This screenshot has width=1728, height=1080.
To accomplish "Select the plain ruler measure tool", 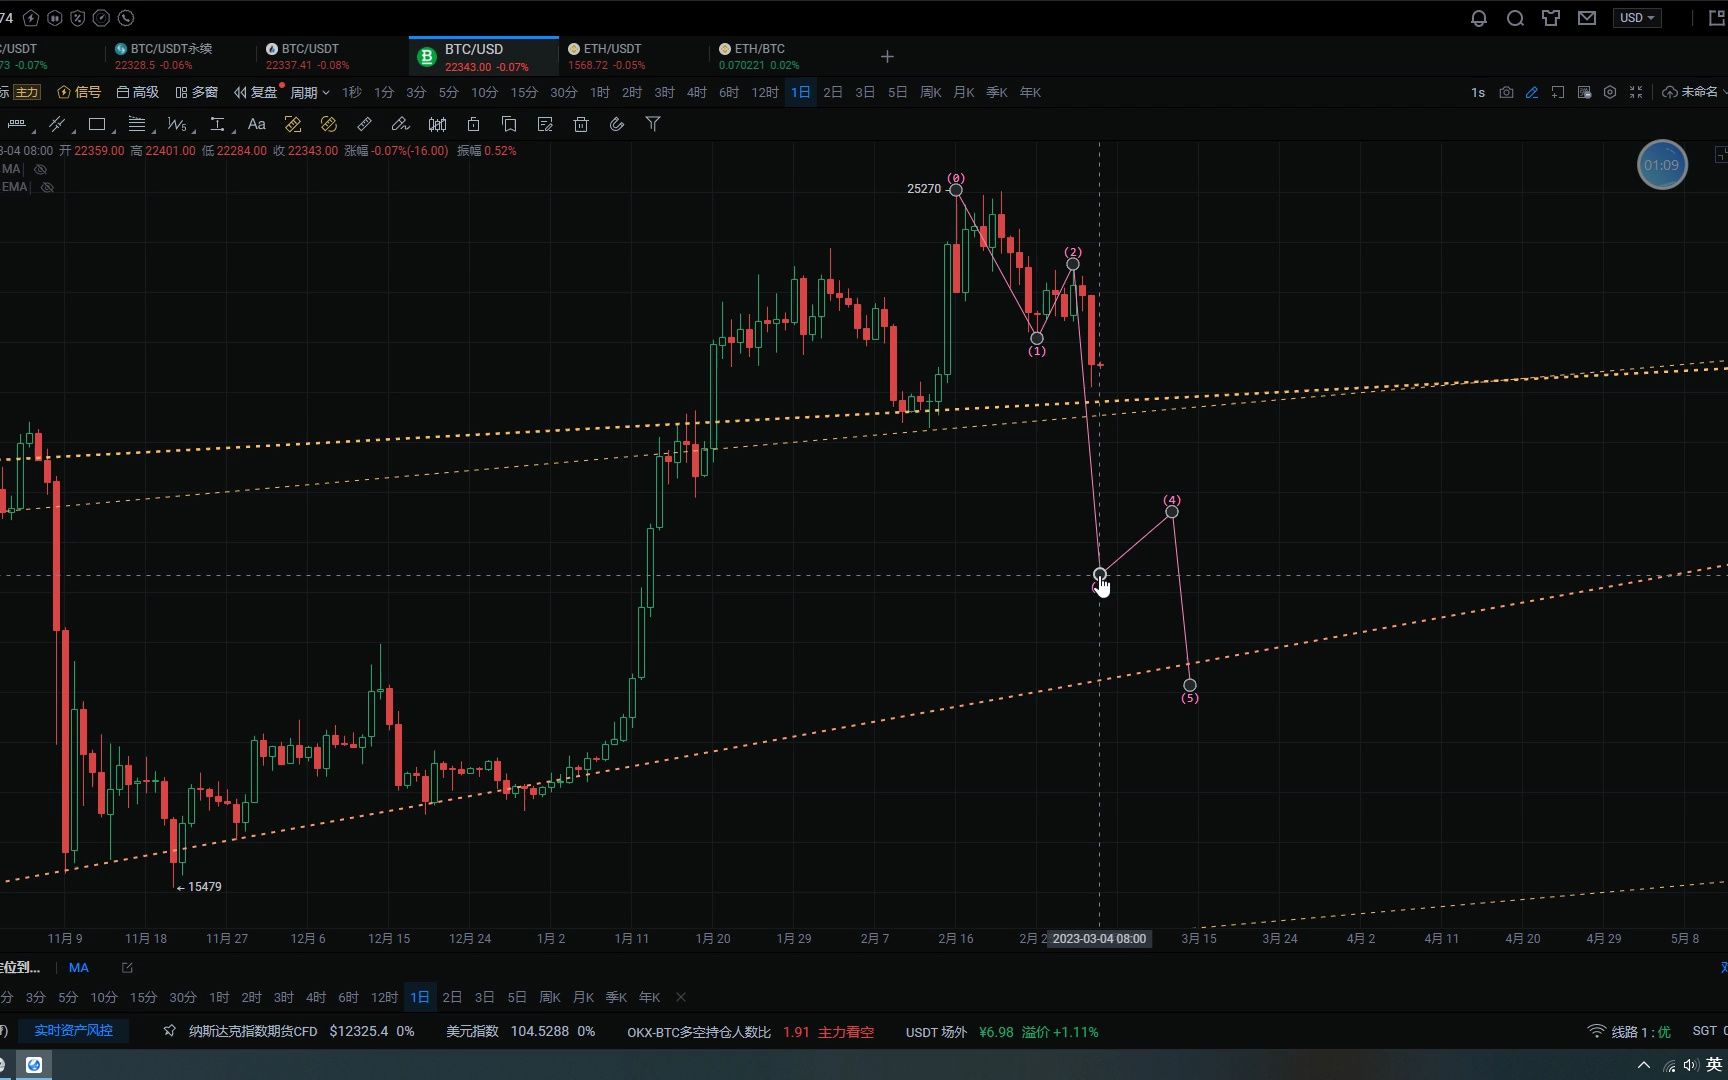I will point(365,124).
